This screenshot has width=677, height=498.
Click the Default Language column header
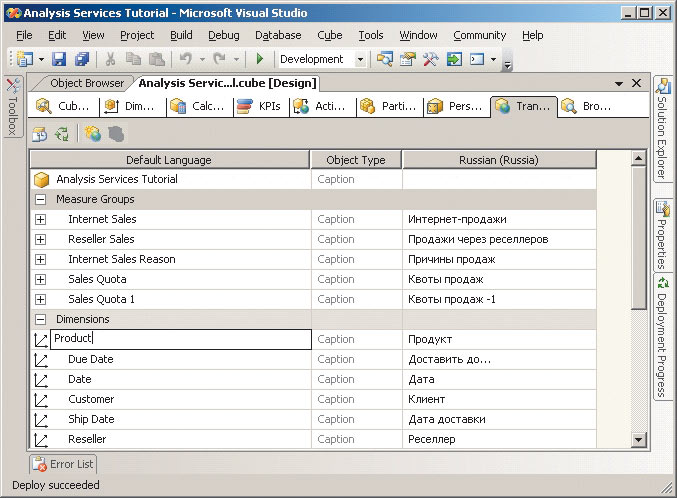point(169,160)
